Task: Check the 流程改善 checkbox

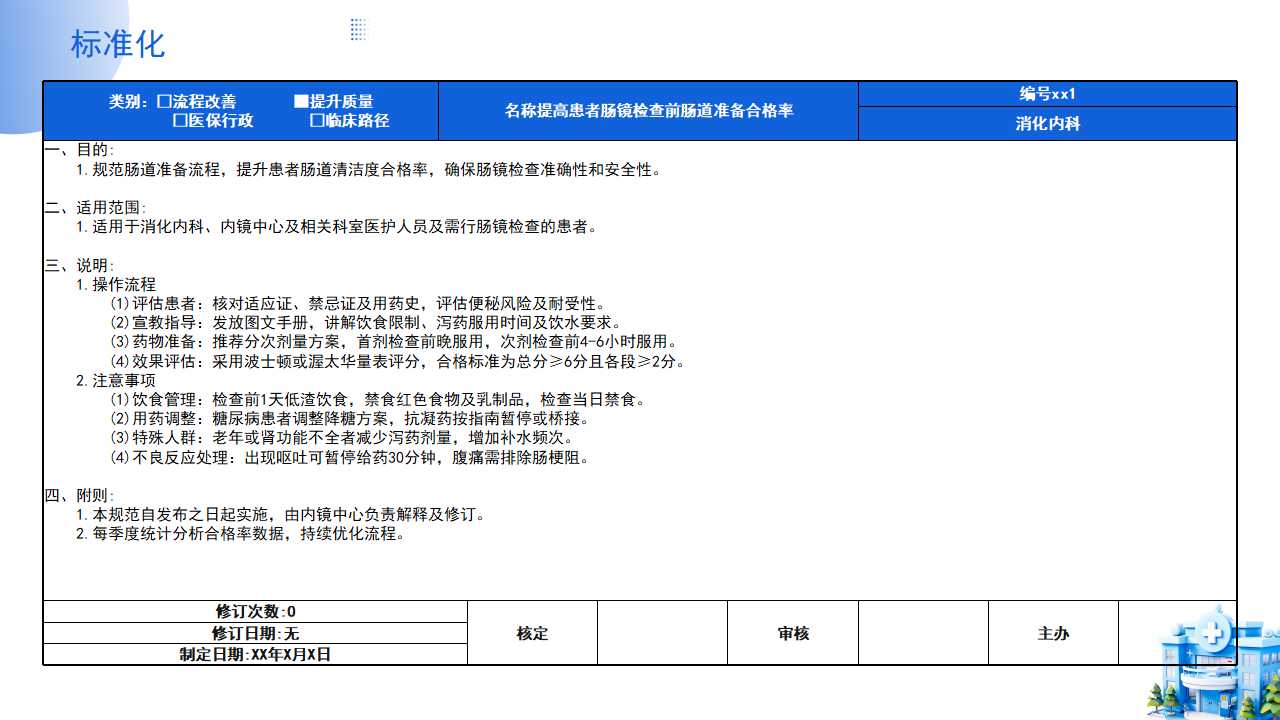Action: 164,102
